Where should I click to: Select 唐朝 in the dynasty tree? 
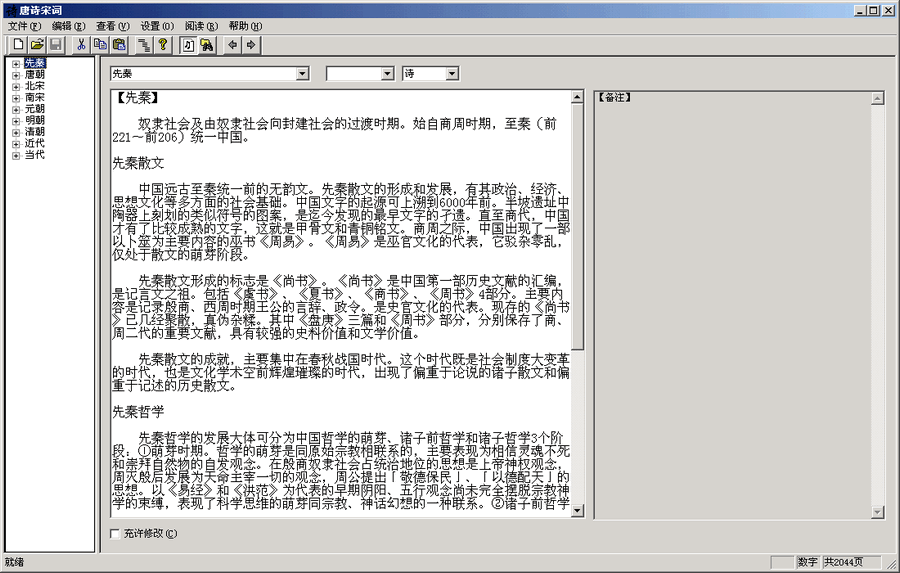pyautogui.click(x=34, y=75)
